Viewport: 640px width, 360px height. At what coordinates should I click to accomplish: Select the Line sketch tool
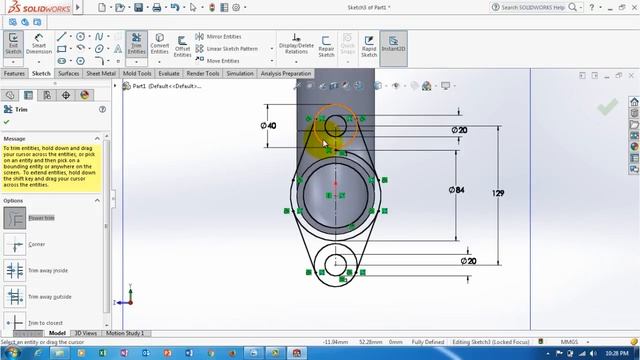[62, 37]
